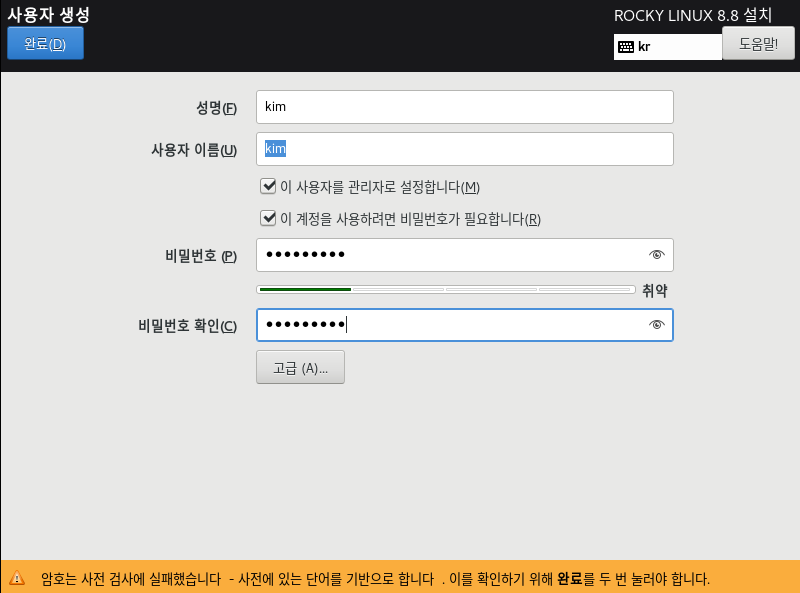The height and width of the screenshot is (593, 800).
Task: Show confirm password using eye icon
Action: 657,325
